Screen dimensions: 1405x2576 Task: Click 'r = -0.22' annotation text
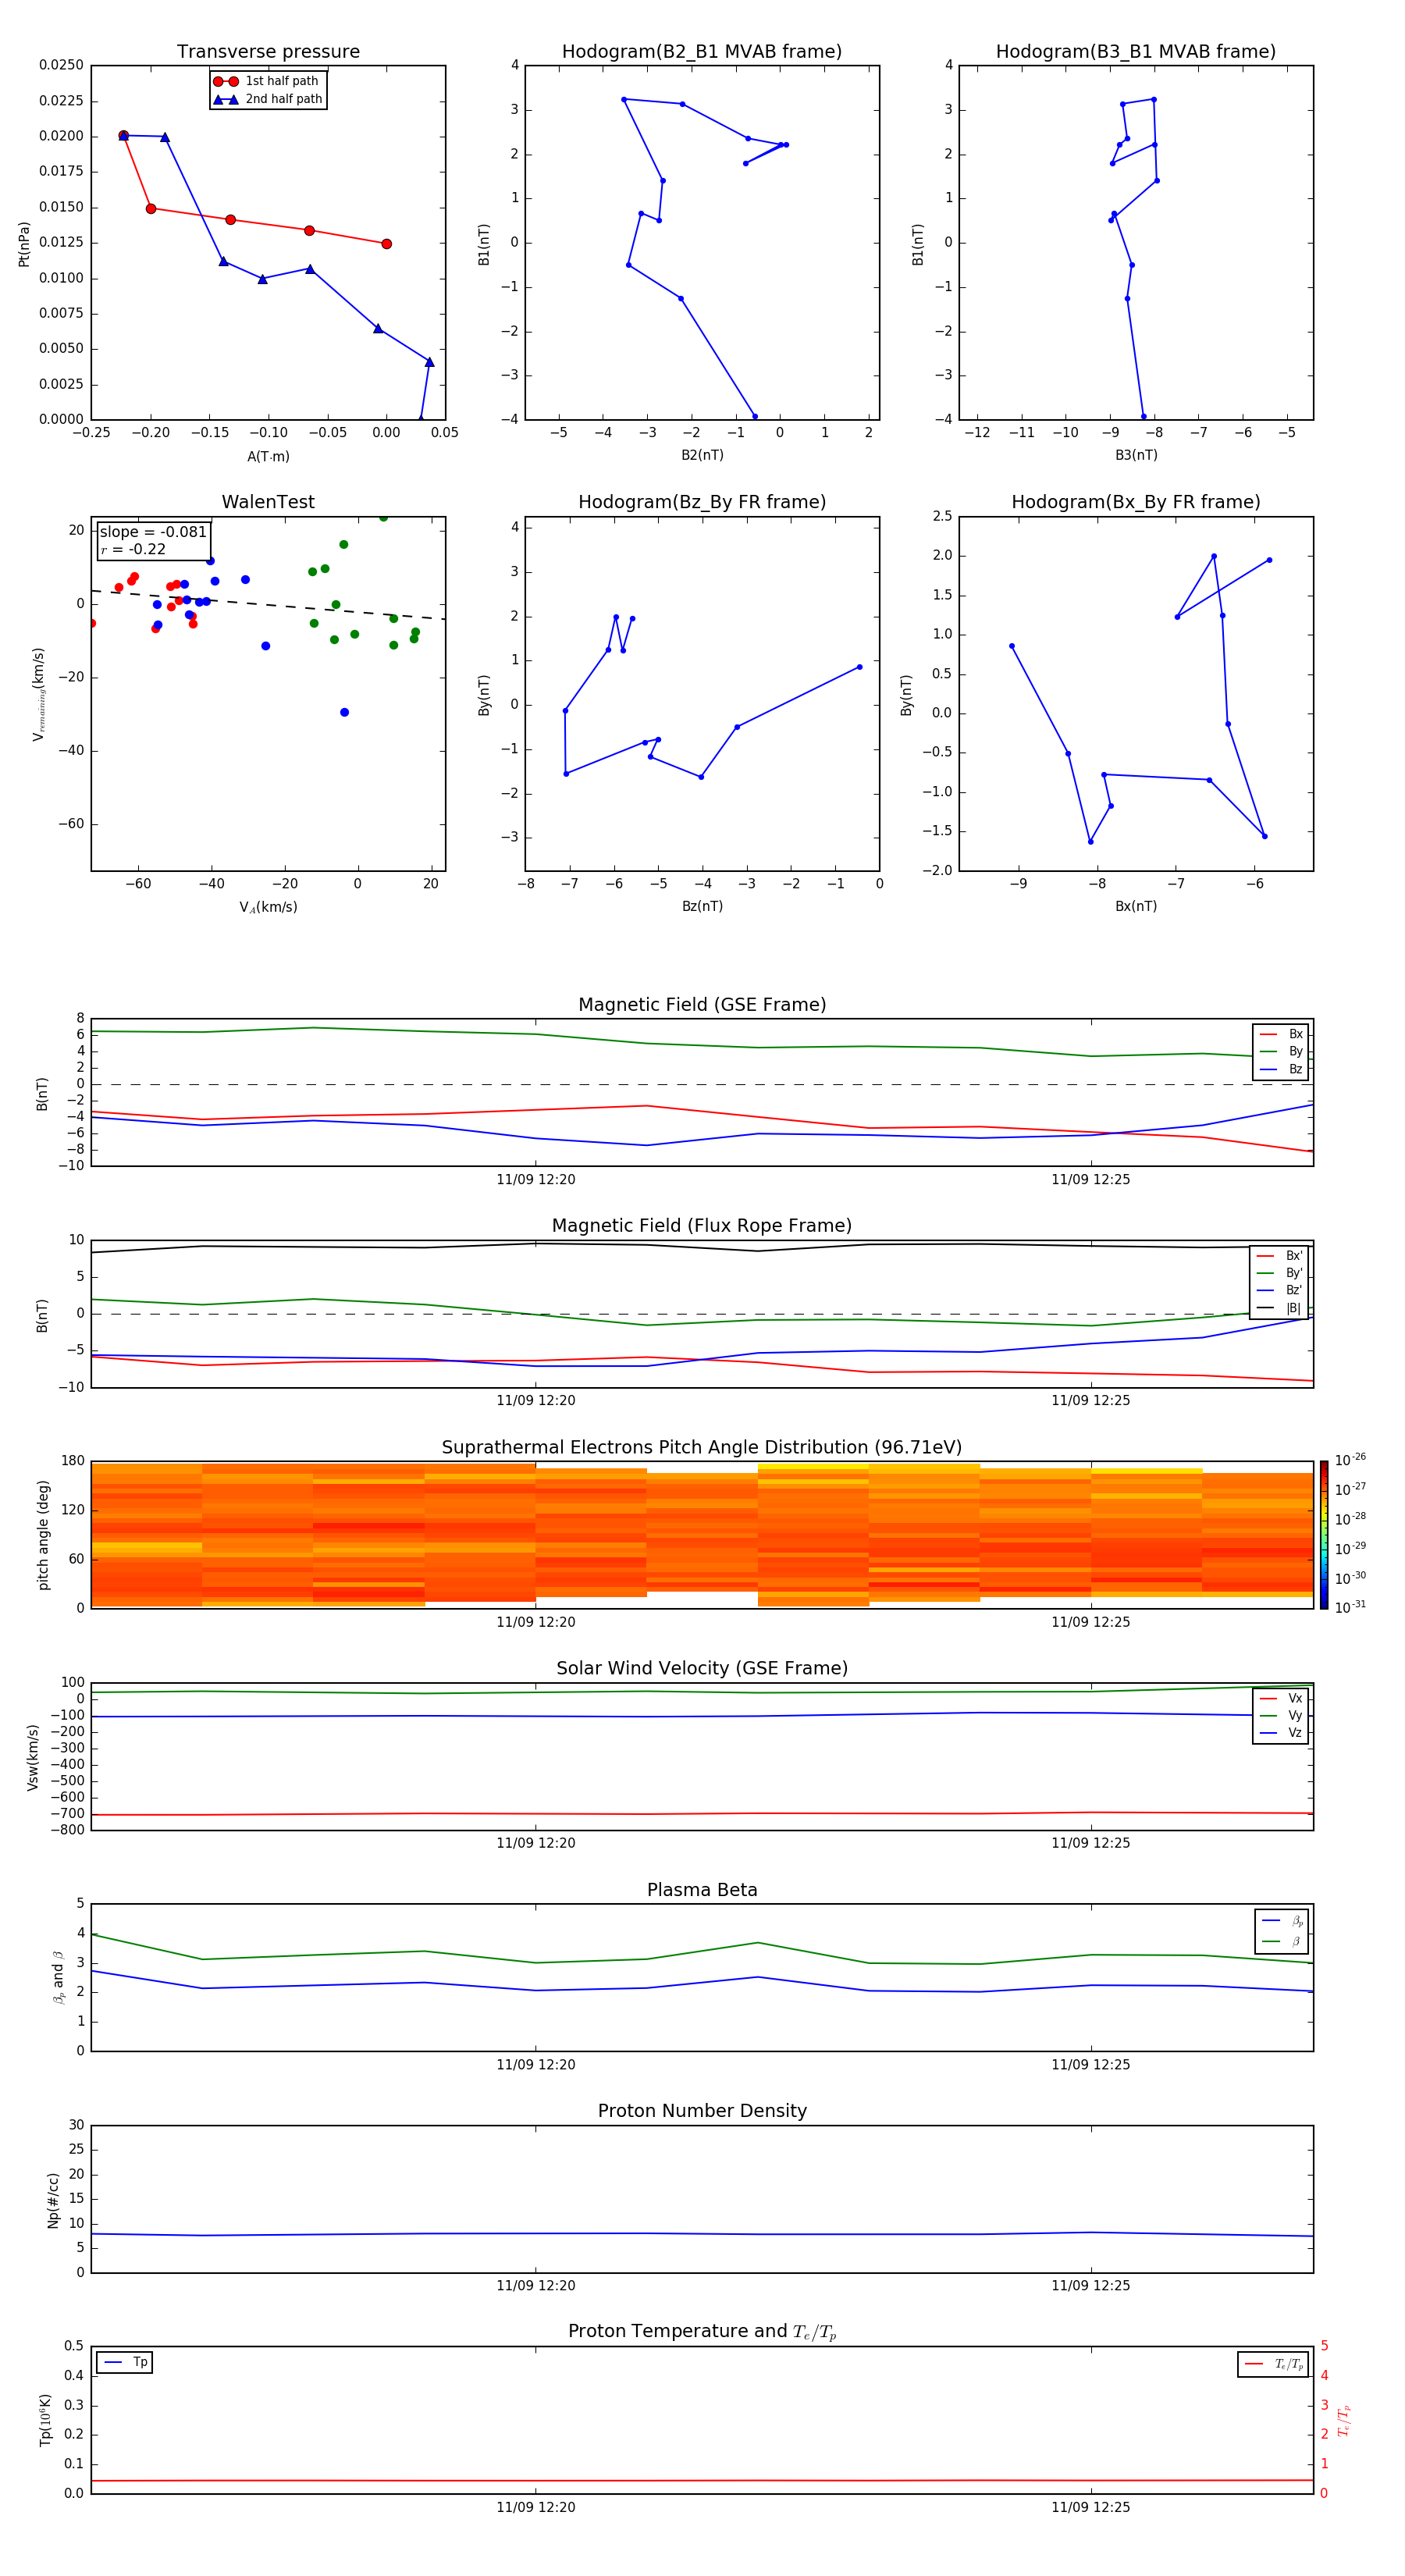click(x=133, y=549)
